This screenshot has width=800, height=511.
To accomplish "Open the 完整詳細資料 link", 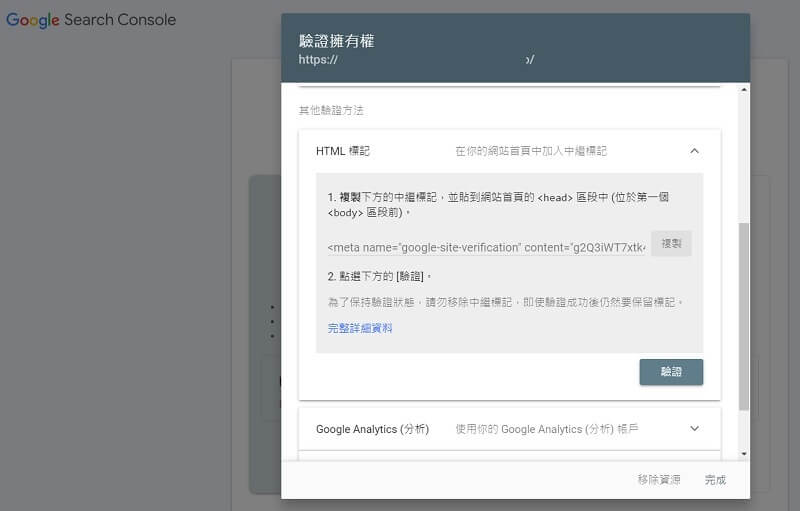I will (x=360, y=328).
